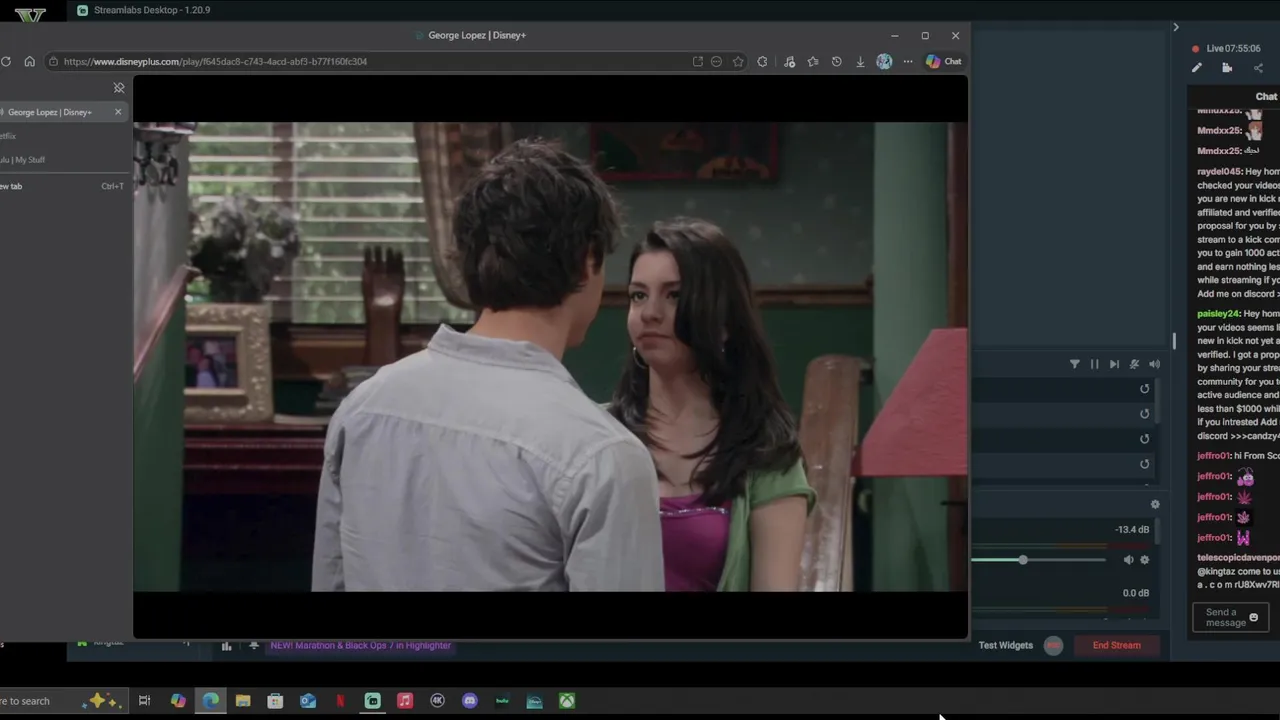Open a new tab in vertical tabs

[x=63, y=186]
